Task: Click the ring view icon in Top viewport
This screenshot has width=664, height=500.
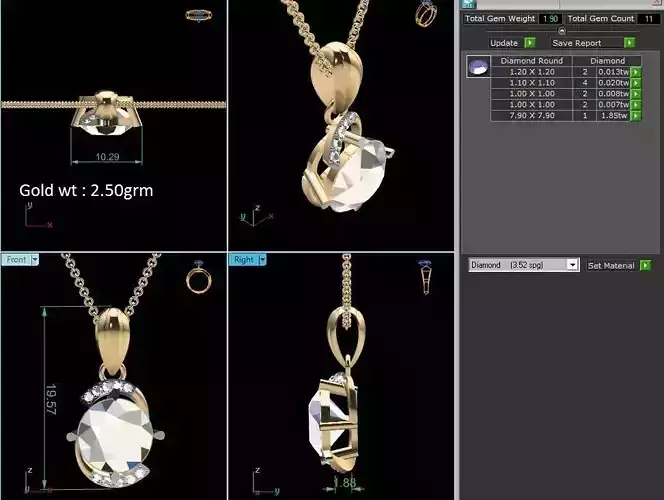Action: tap(199, 16)
